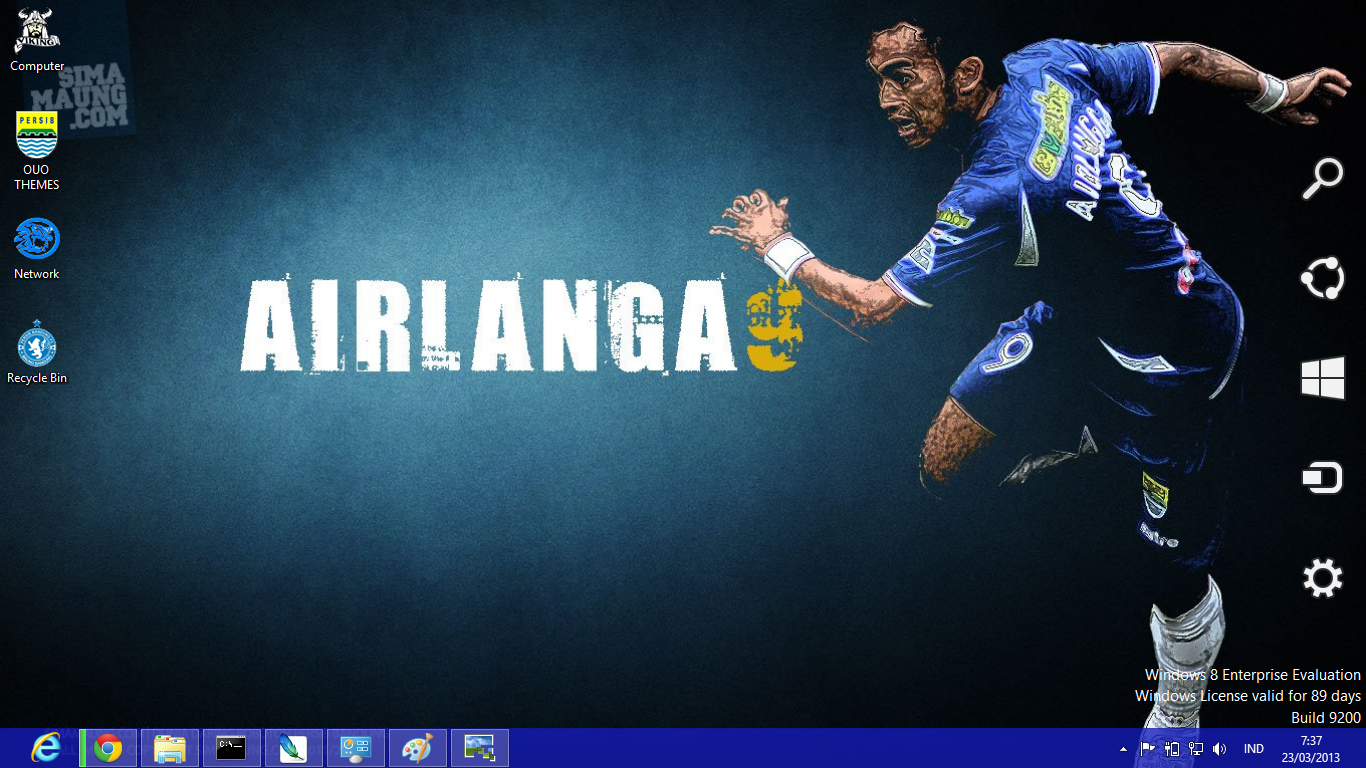Launch Adobe Photoshop from the taskbar
Viewport: 1366px width, 768px height.
(293, 747)
